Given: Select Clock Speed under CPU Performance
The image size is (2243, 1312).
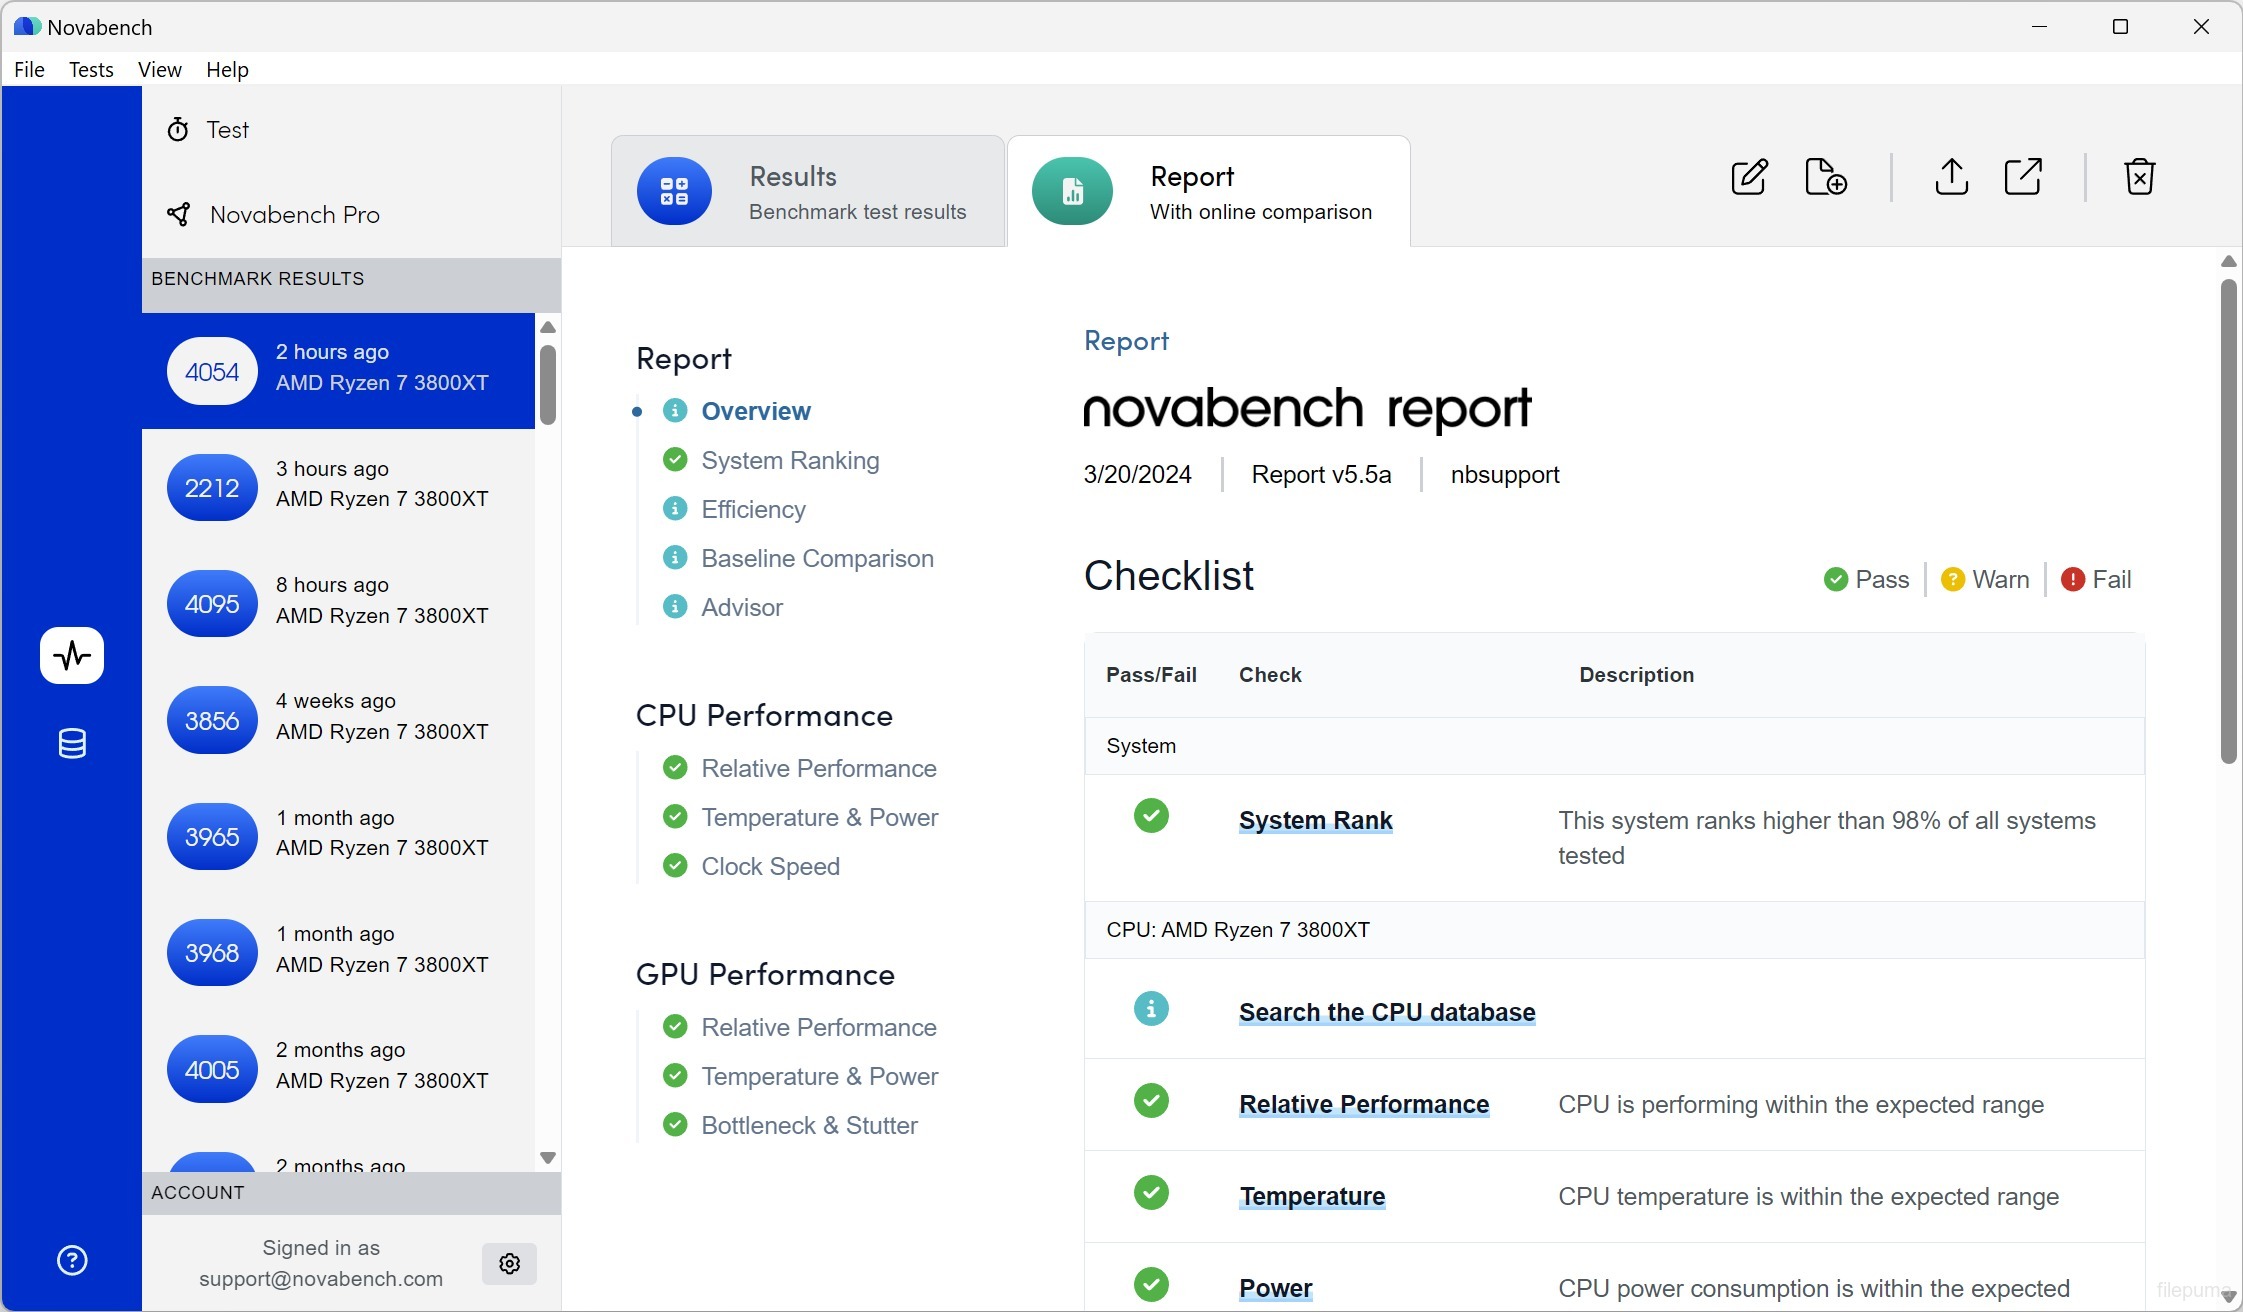Looking at the screenshot, I should tap(770, 866).
